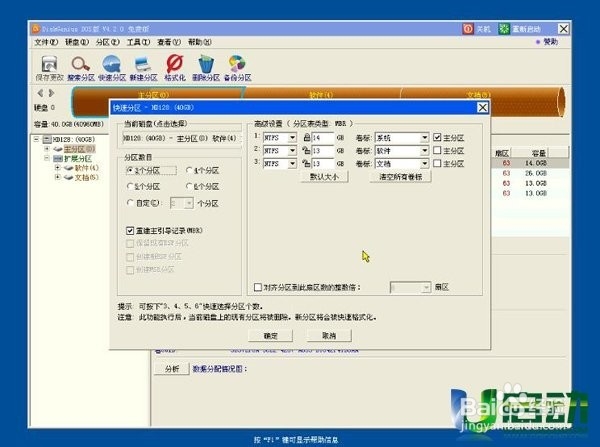This screenshot has width=600, height=447.
Task: Click the Analyze (分析) button
Action: coord(172,369)
